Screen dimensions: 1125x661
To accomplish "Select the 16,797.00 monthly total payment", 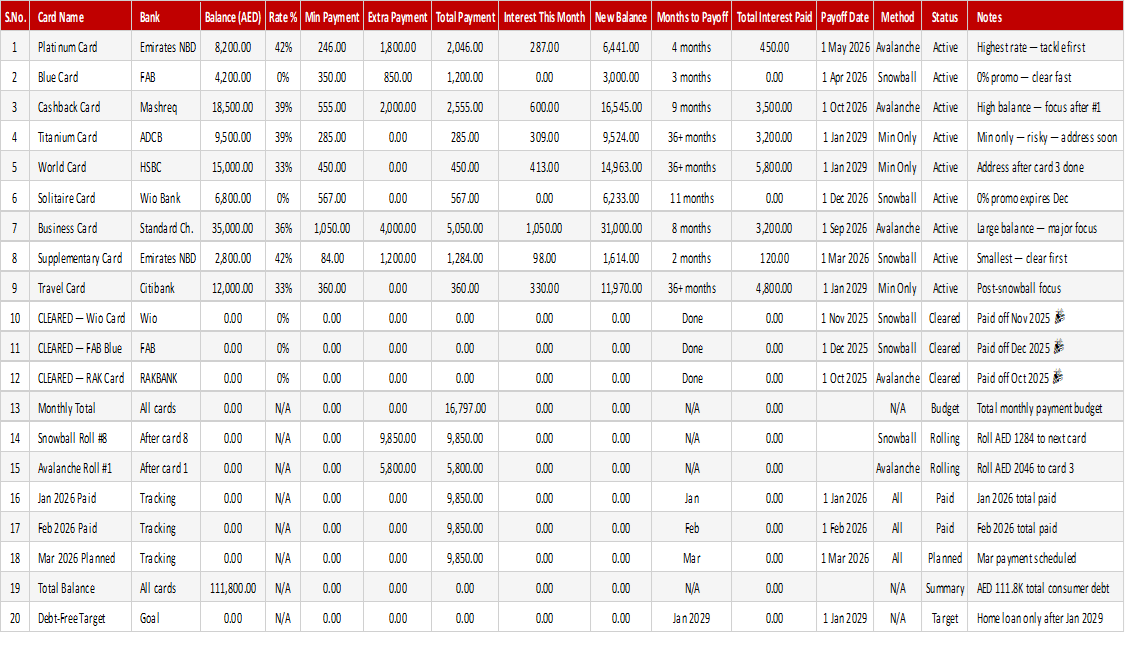I will point(465,408).
